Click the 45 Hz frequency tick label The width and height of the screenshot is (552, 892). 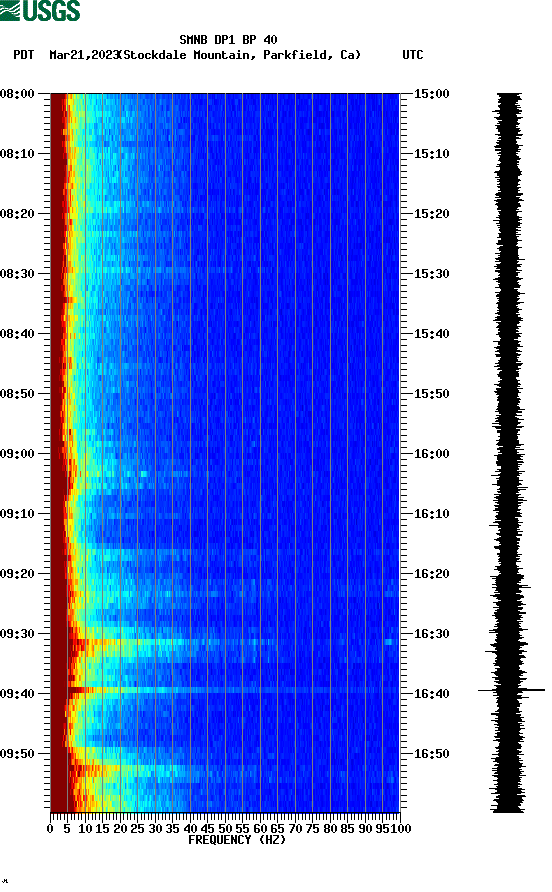tap(208, 829)
